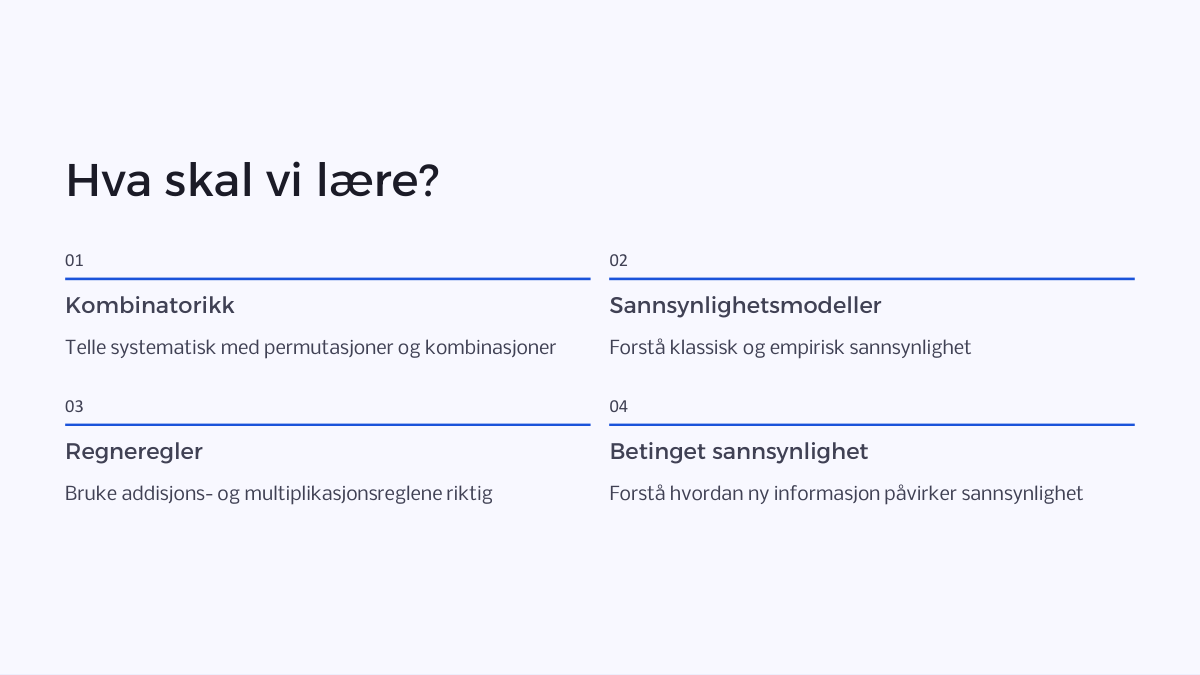Click the blue divider line above Kombinatorikk
The width and height of the screenshot is (1200, 675).
point(327,279)
